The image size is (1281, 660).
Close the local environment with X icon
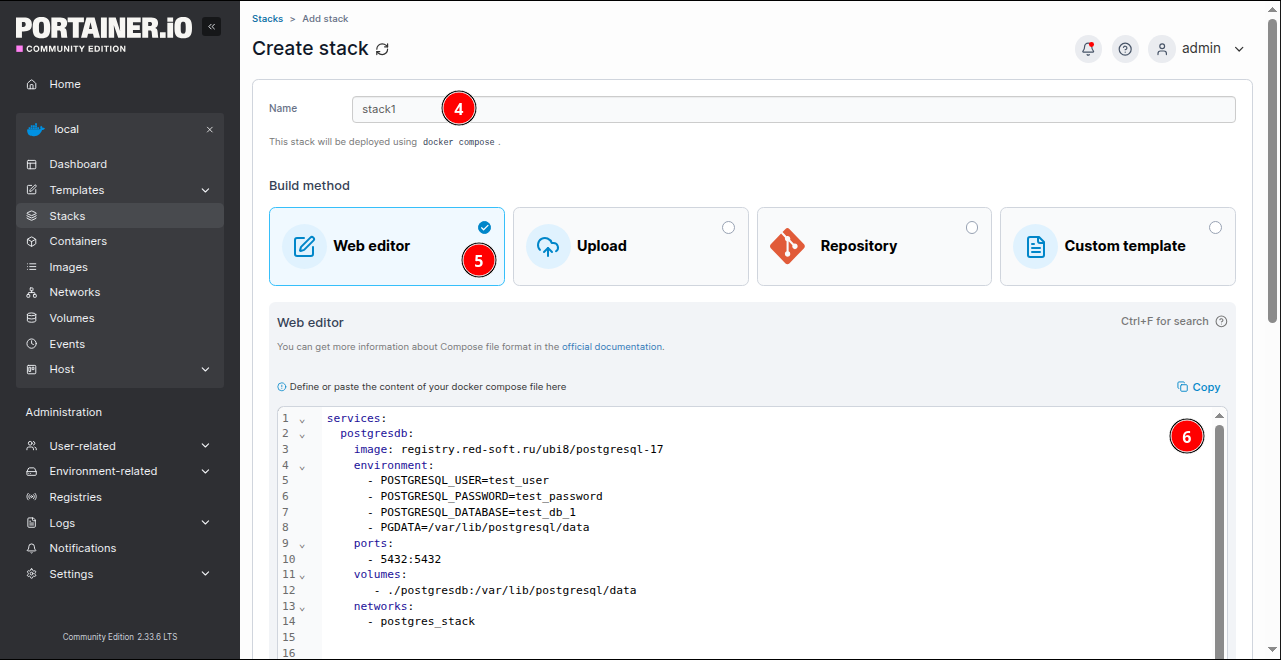(x=210, y=130)
